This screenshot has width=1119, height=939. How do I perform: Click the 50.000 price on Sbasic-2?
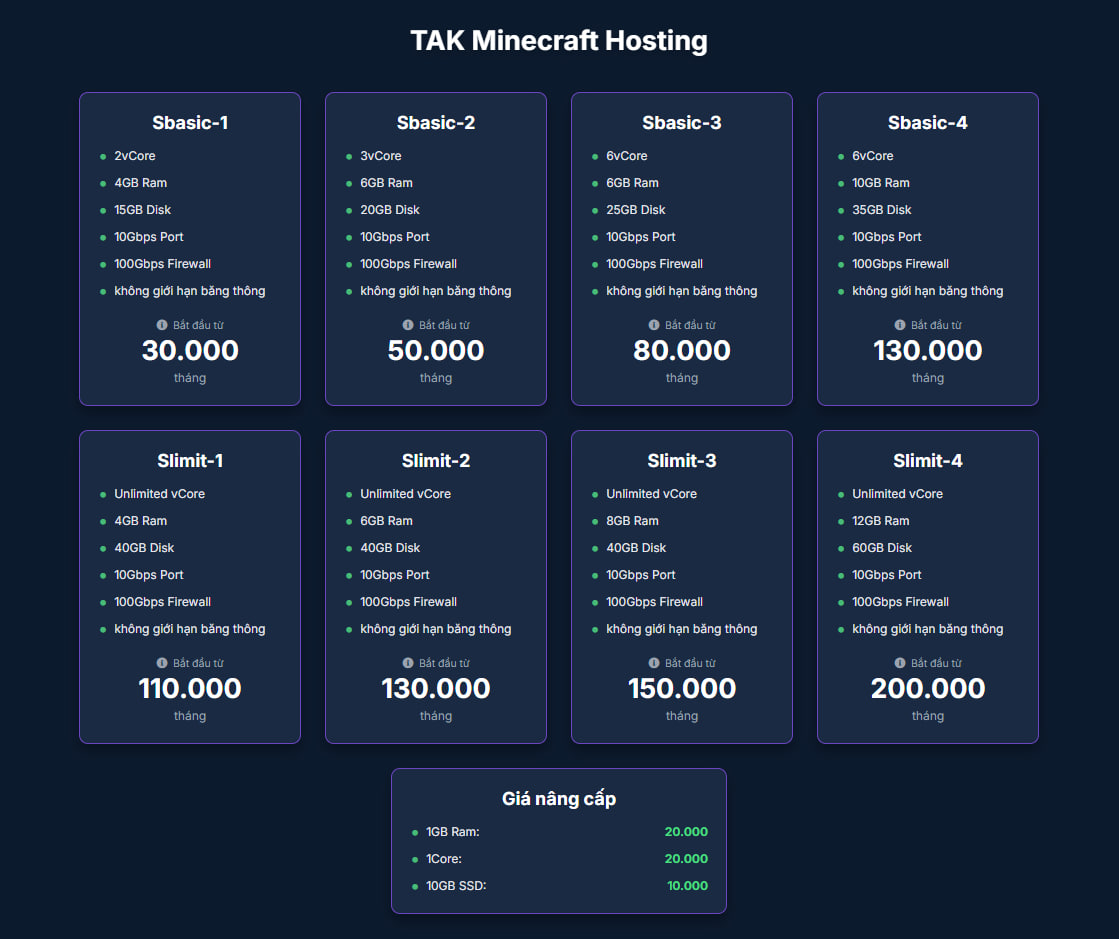[436, 350]
